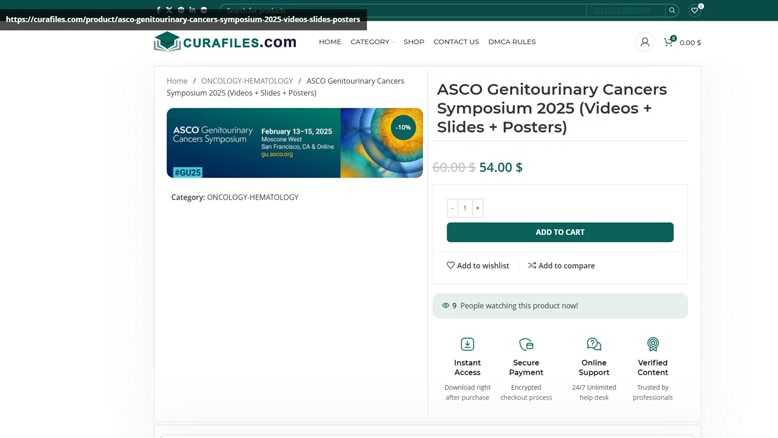
Task: Increase quantity with plus button
Action: (x=477, y=208)
